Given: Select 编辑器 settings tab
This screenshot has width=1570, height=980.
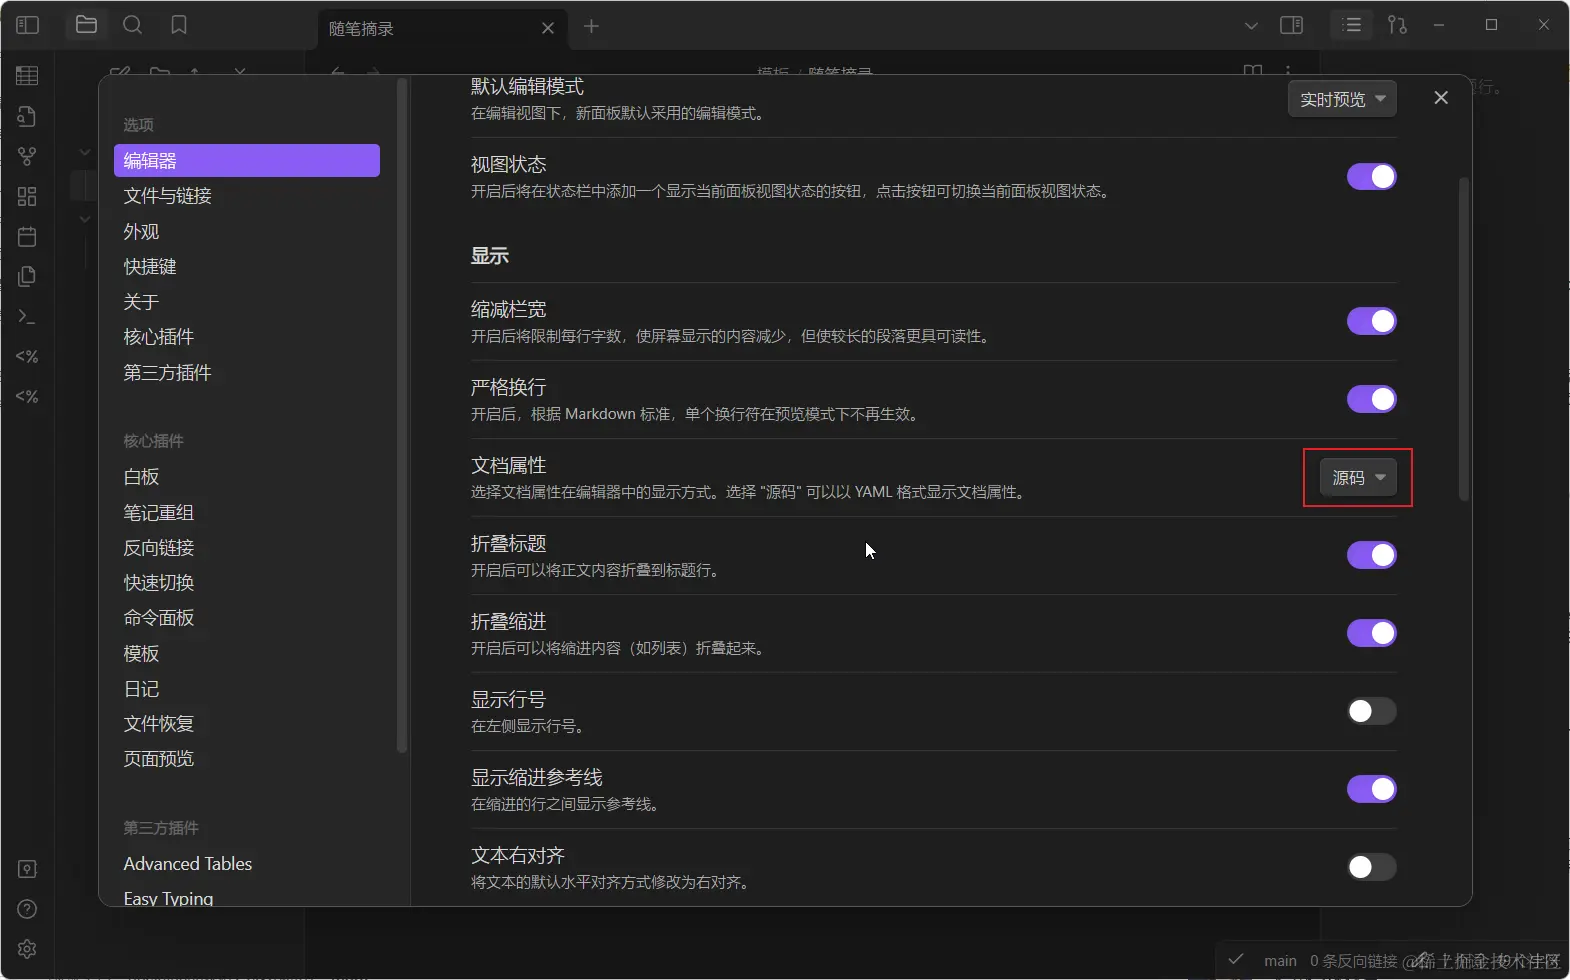Looking at the screenshot, I should [247, 161].
